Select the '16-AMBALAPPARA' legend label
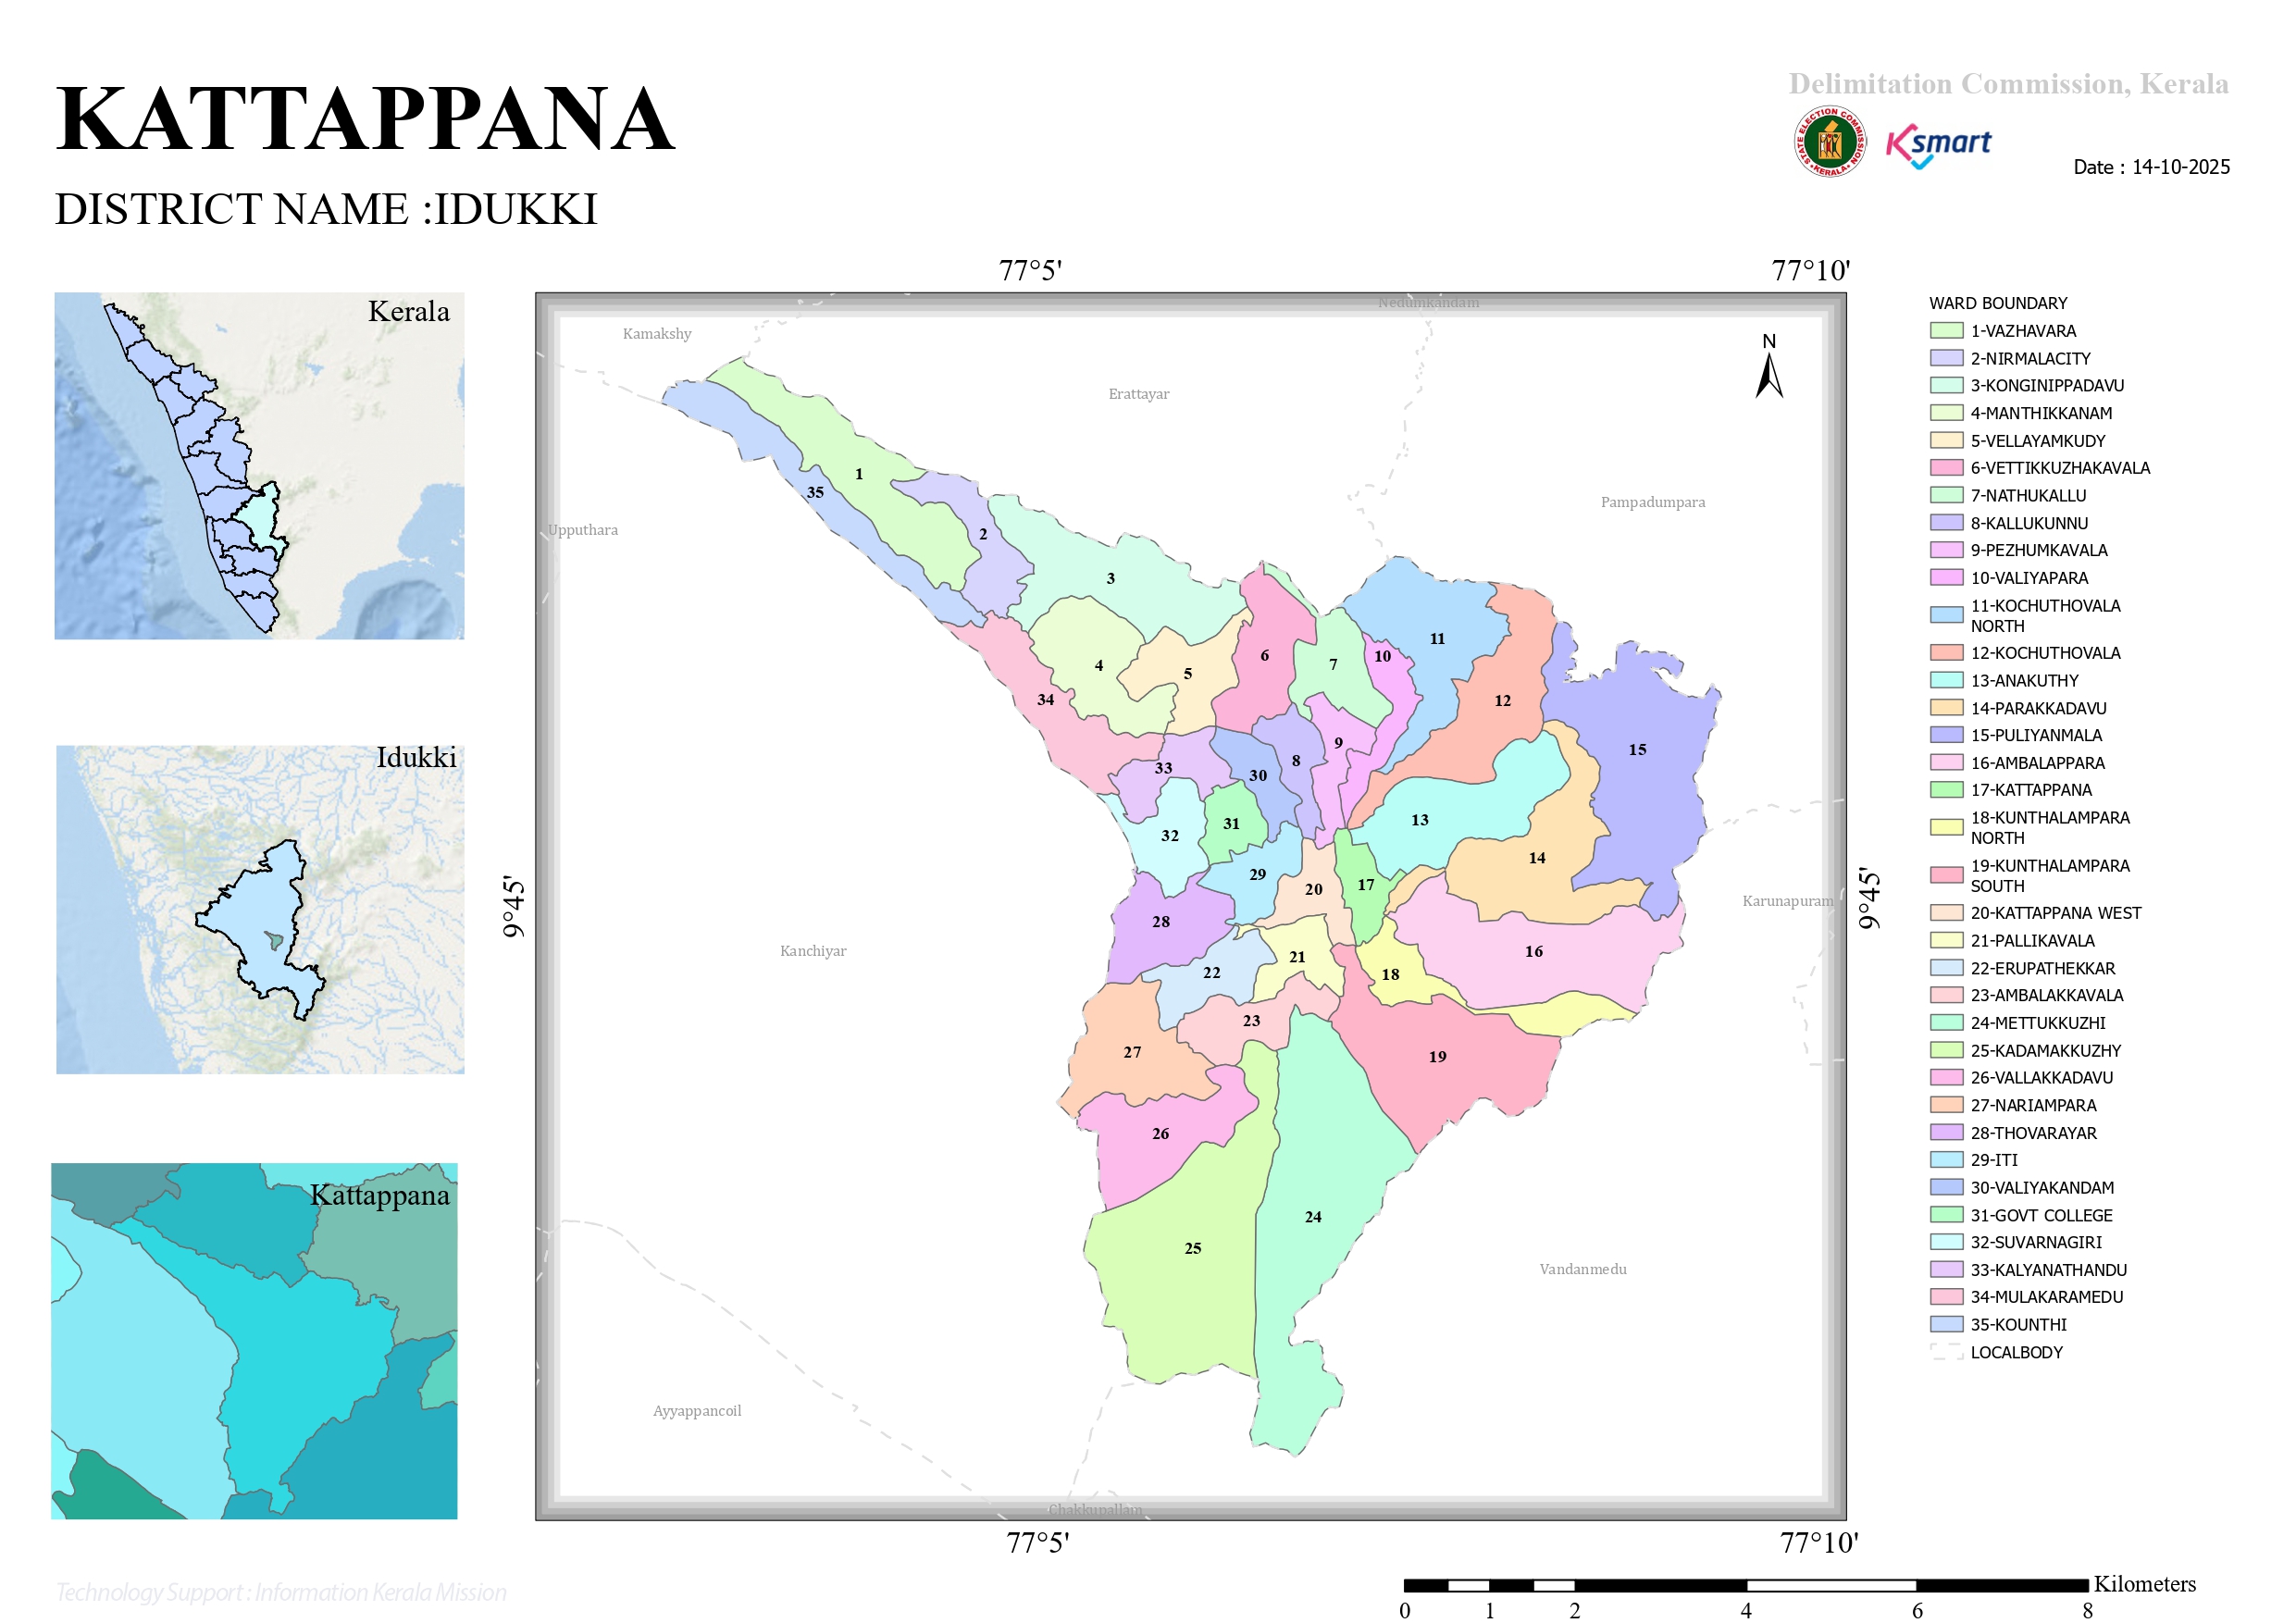2296x1623 pixels. [x=2037, y=763]
